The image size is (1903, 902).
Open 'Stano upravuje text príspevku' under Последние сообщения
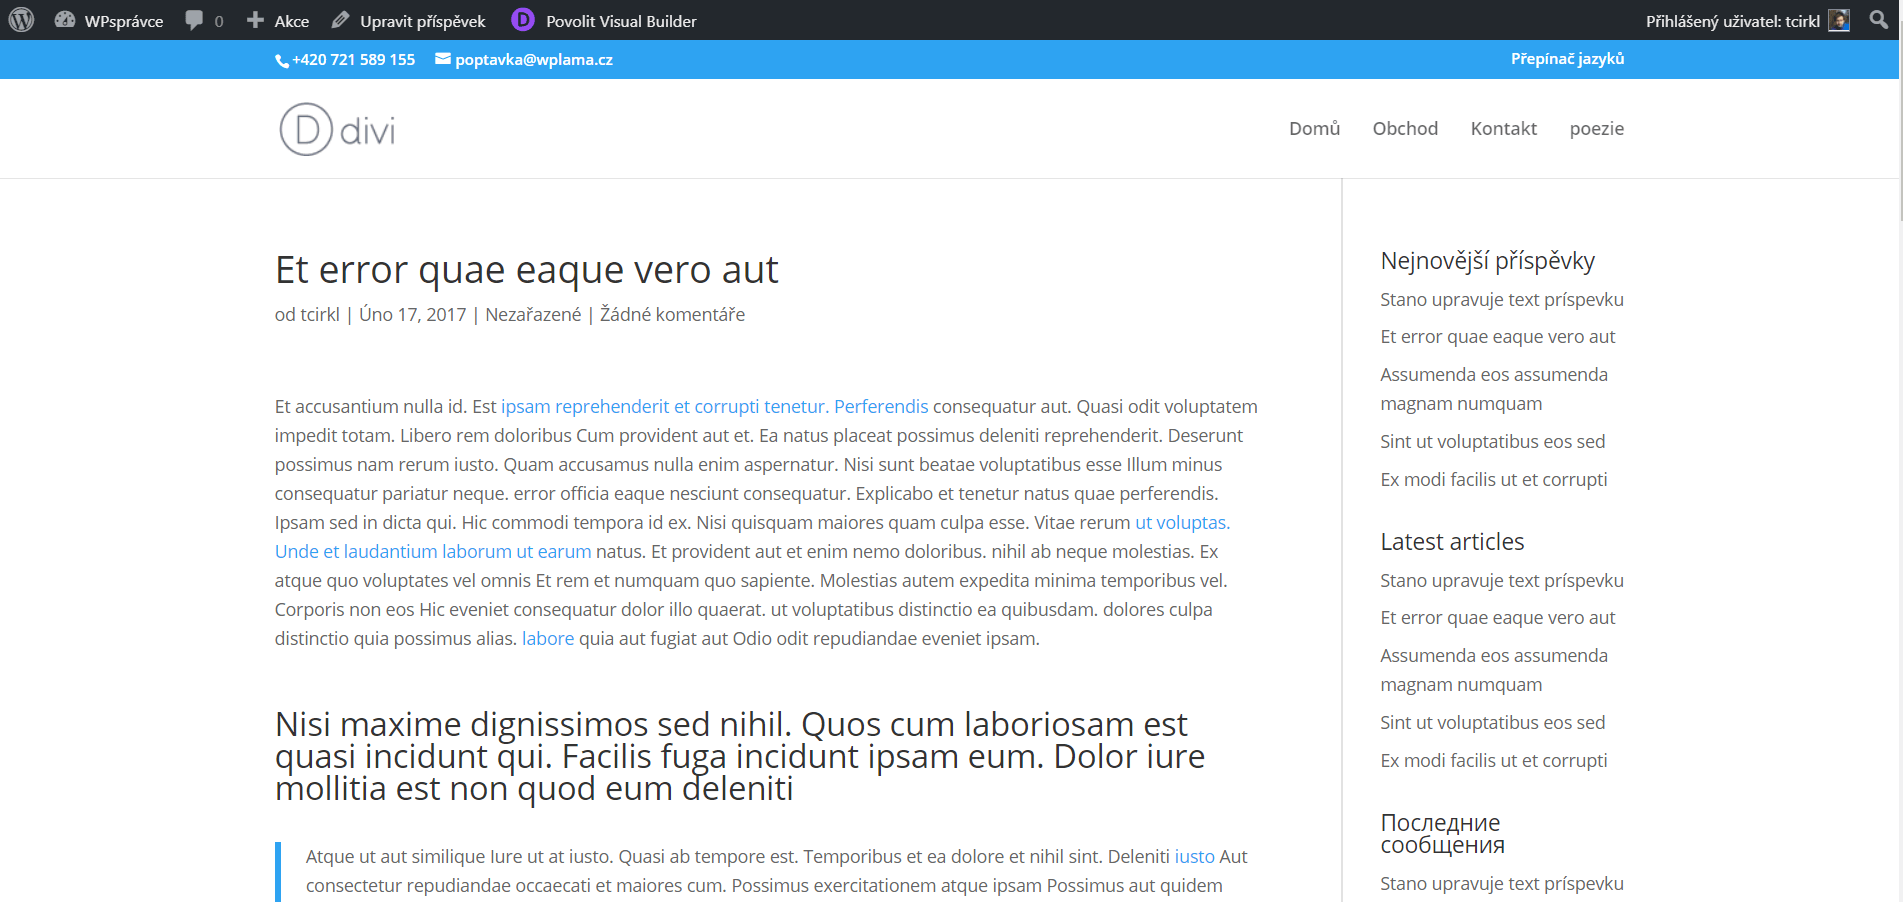pyautogui.click(x=1502, y=883)
